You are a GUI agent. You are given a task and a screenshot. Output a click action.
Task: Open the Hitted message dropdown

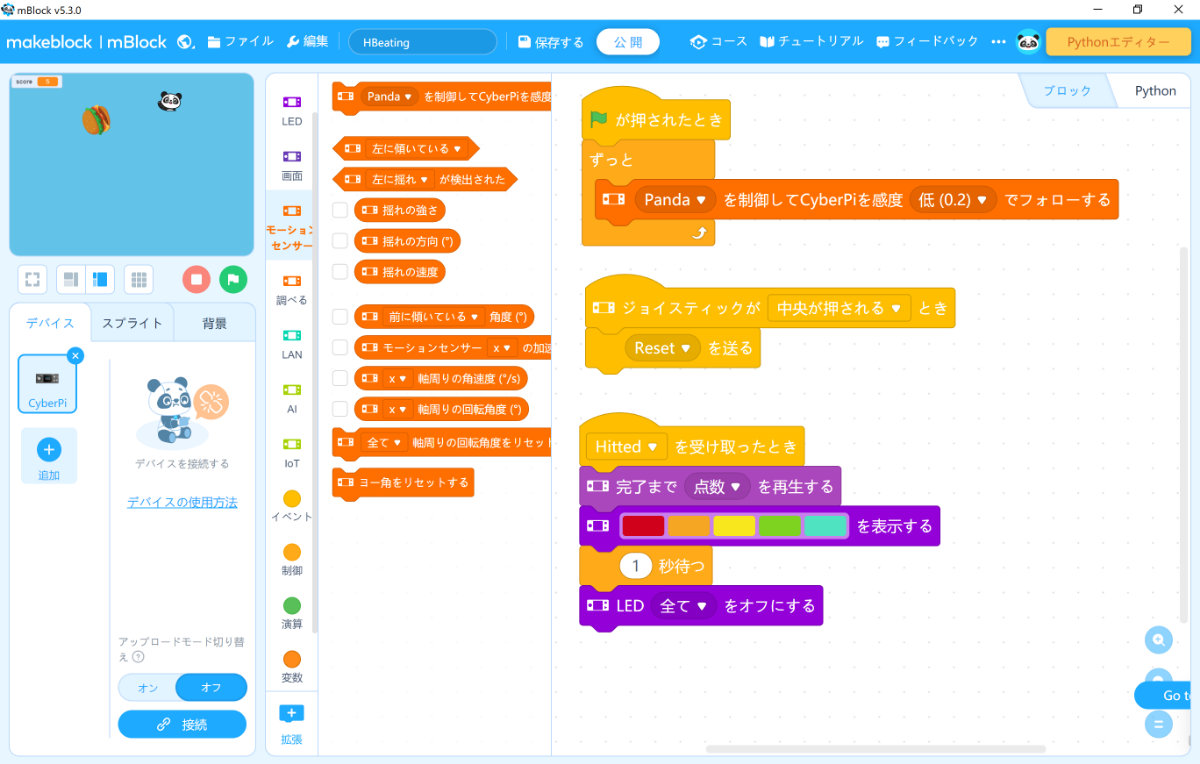click(x=625, y=446)
